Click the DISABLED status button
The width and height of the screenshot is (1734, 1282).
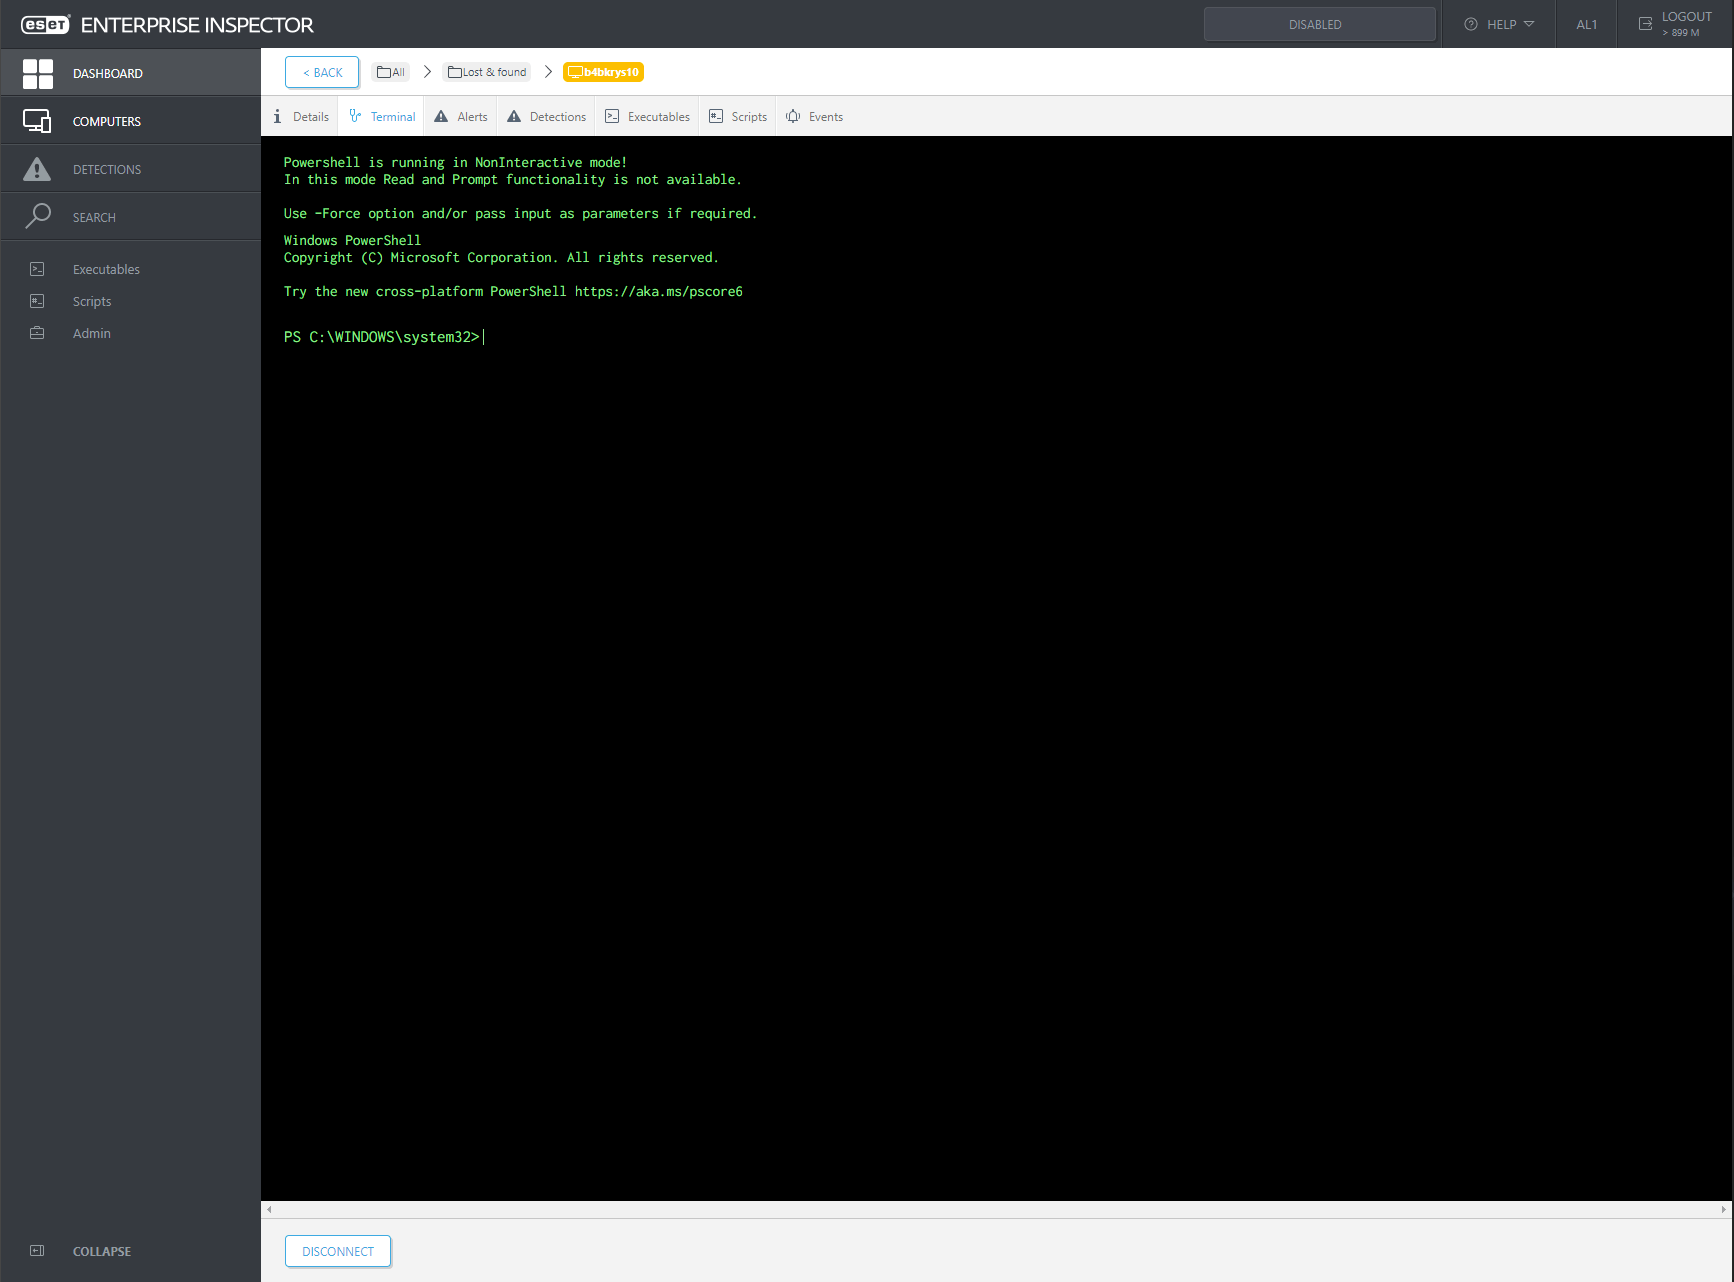click(x=1320, y=24)
